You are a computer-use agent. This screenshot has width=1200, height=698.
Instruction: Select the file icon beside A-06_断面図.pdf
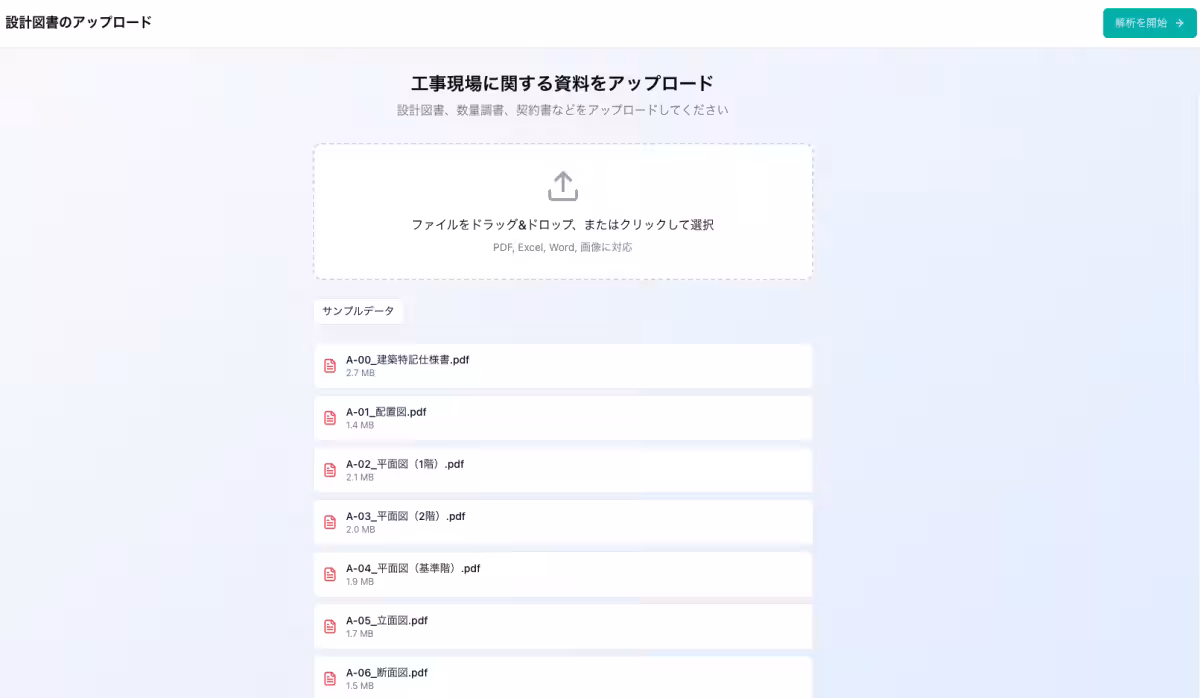coord(329,678)
